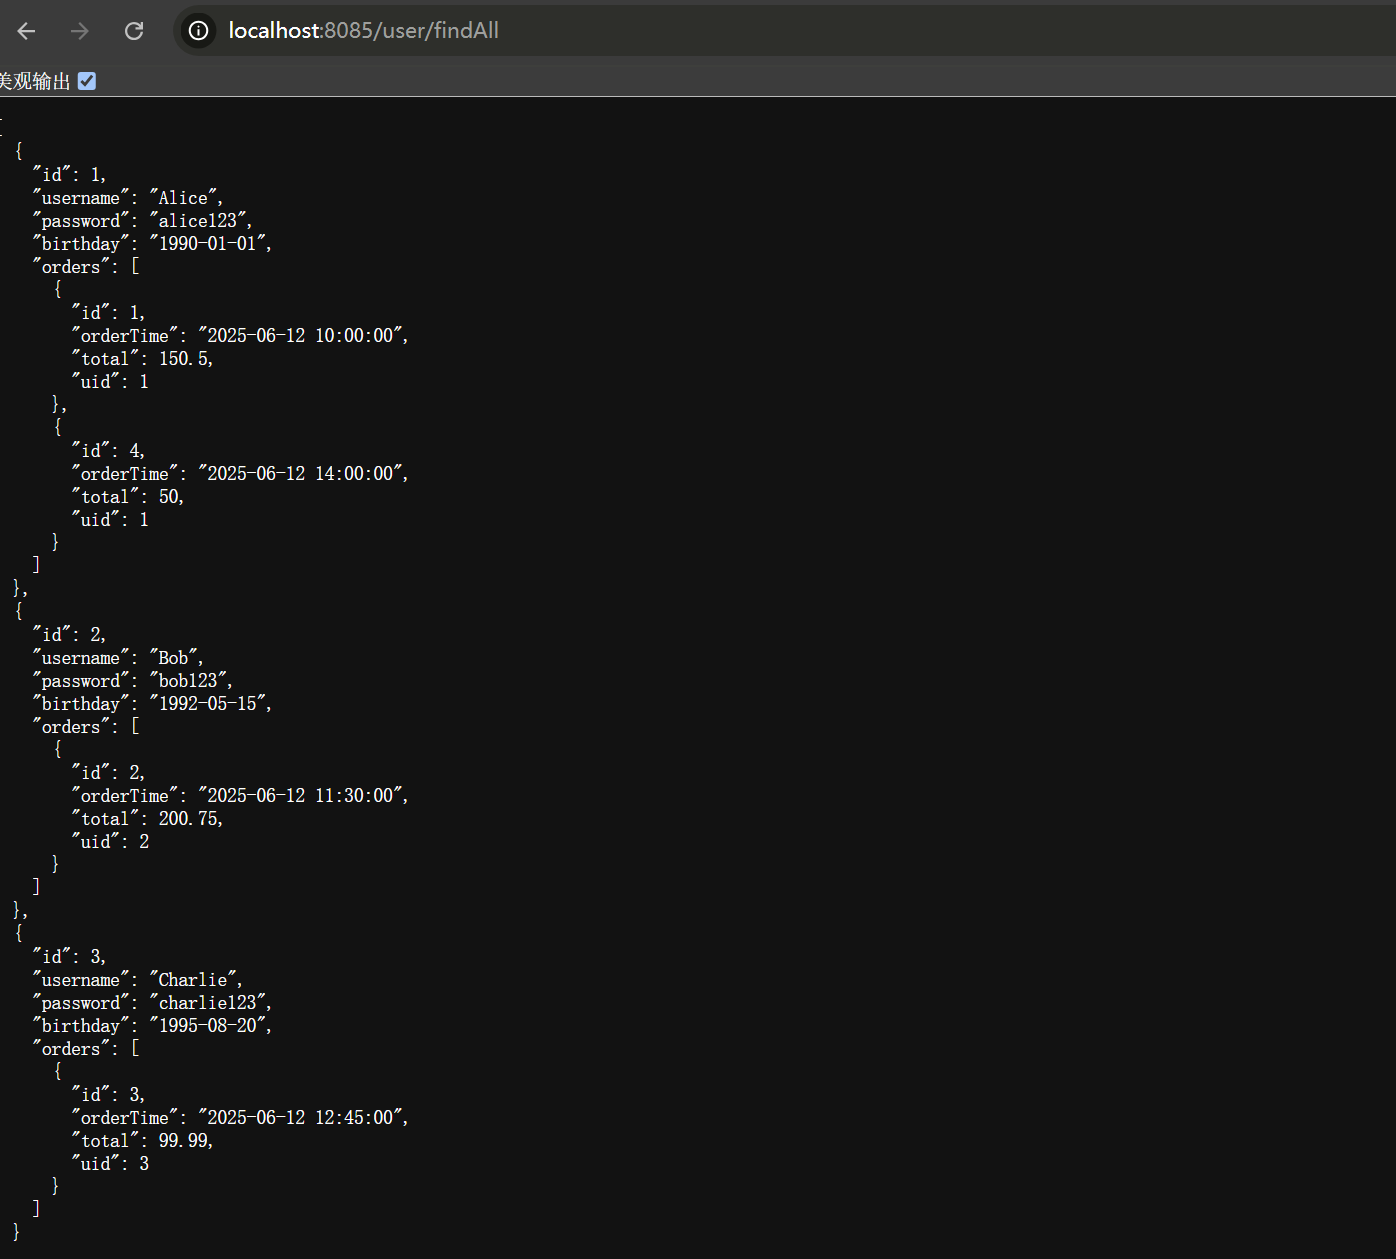Screen dimensions: 1396x1259
Task: Click the browser forward arrow
Action: coord(80,31)
